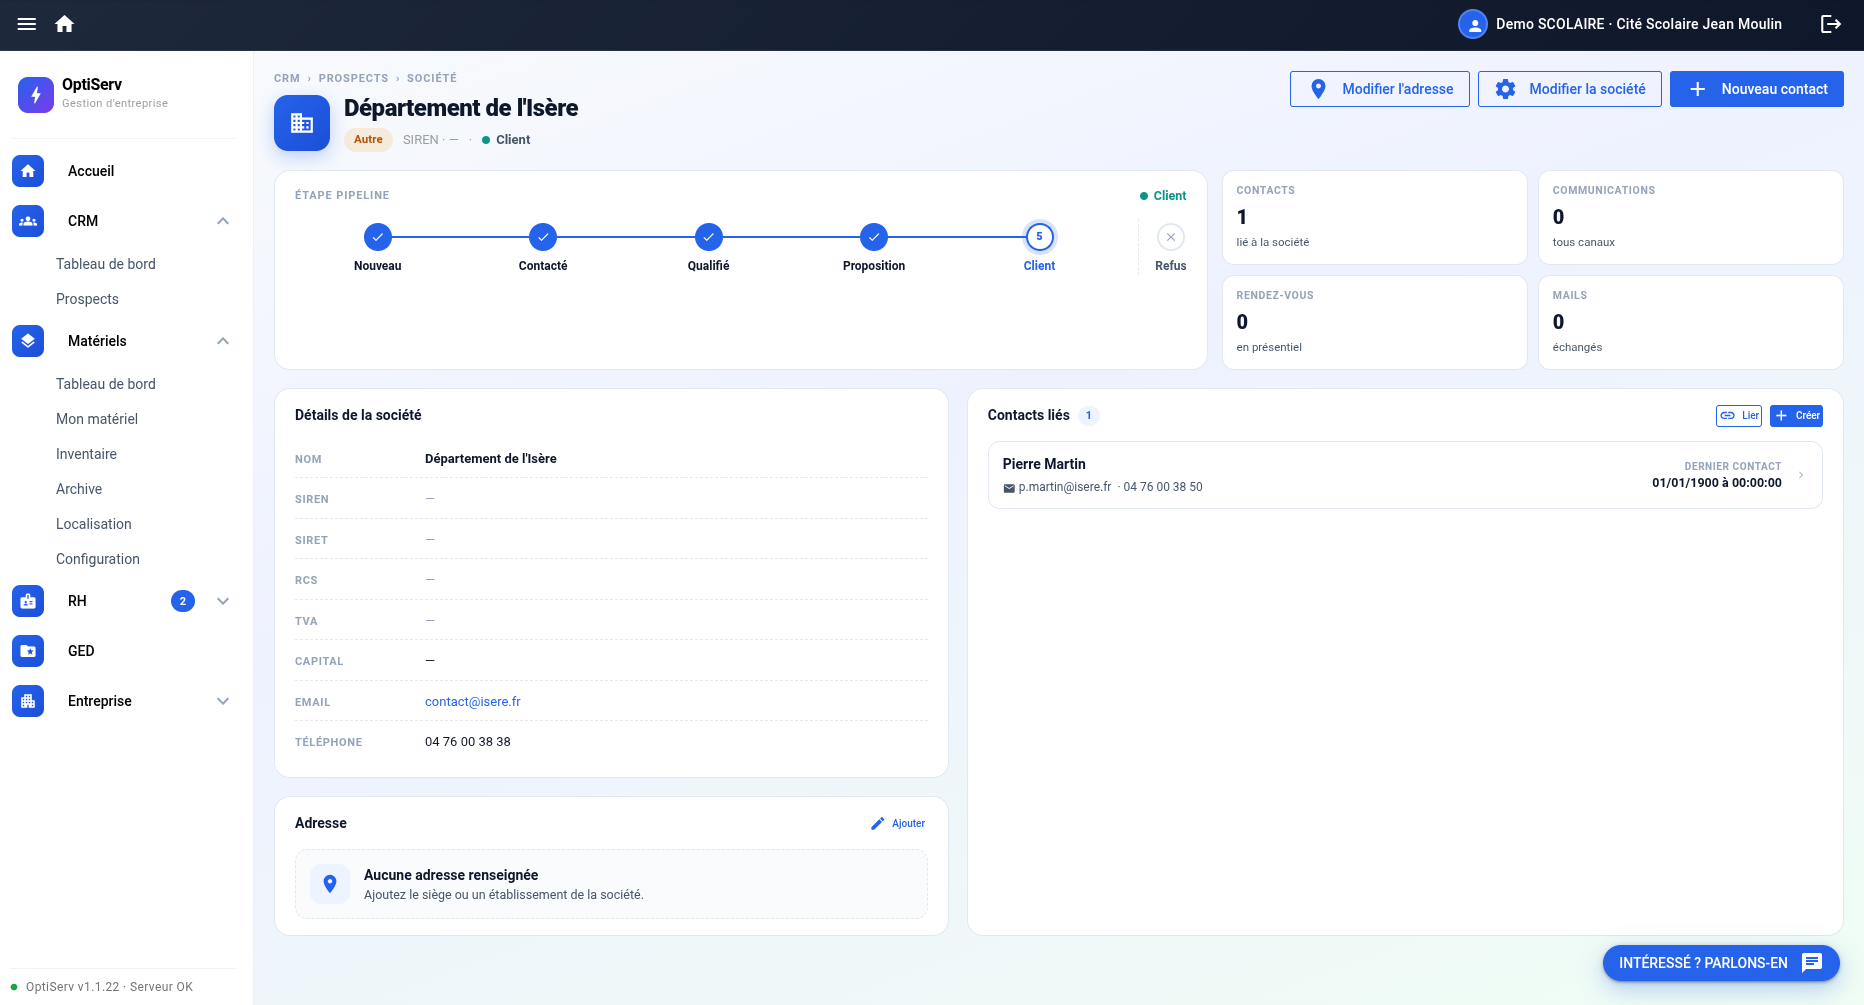Click Modifier la société button
Image resolution: width=1864 pixels, height=1005 pixels.
pyautogui.click(x=1570, y=89)
